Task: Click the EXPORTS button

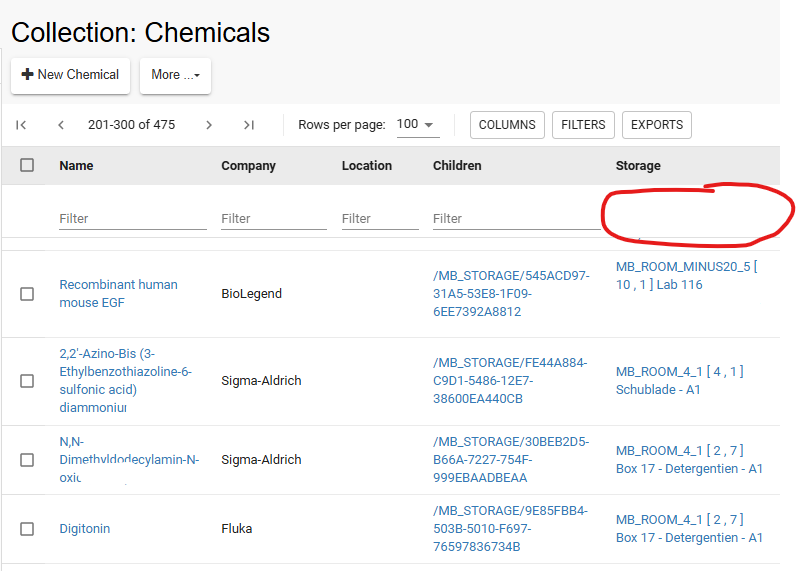Action: coord(657,125)
